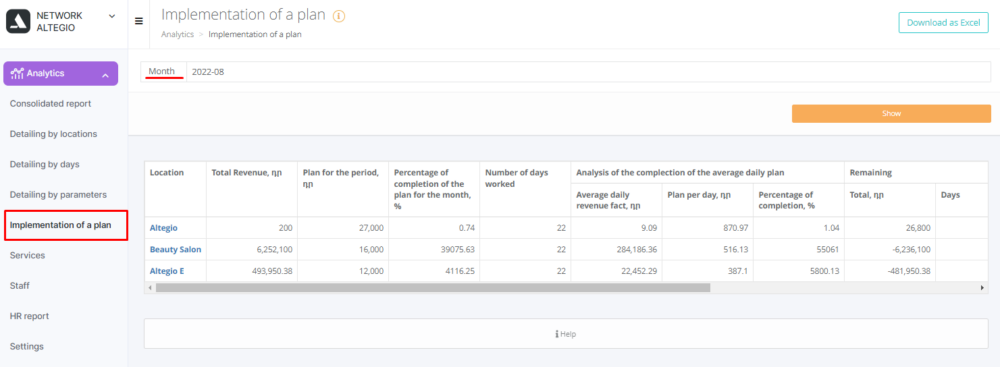Open Consolidated report
Image resolution: width=1000 pixels, height=367 pixels.
pyautogui.click(x=50, y=103)
